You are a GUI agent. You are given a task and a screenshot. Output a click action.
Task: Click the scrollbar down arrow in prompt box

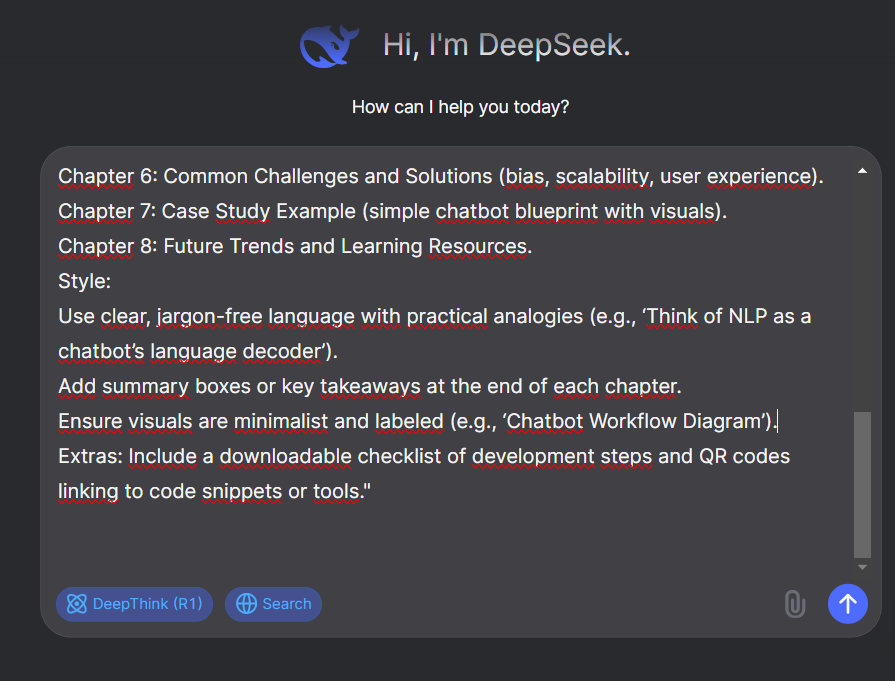pos(862,567)
